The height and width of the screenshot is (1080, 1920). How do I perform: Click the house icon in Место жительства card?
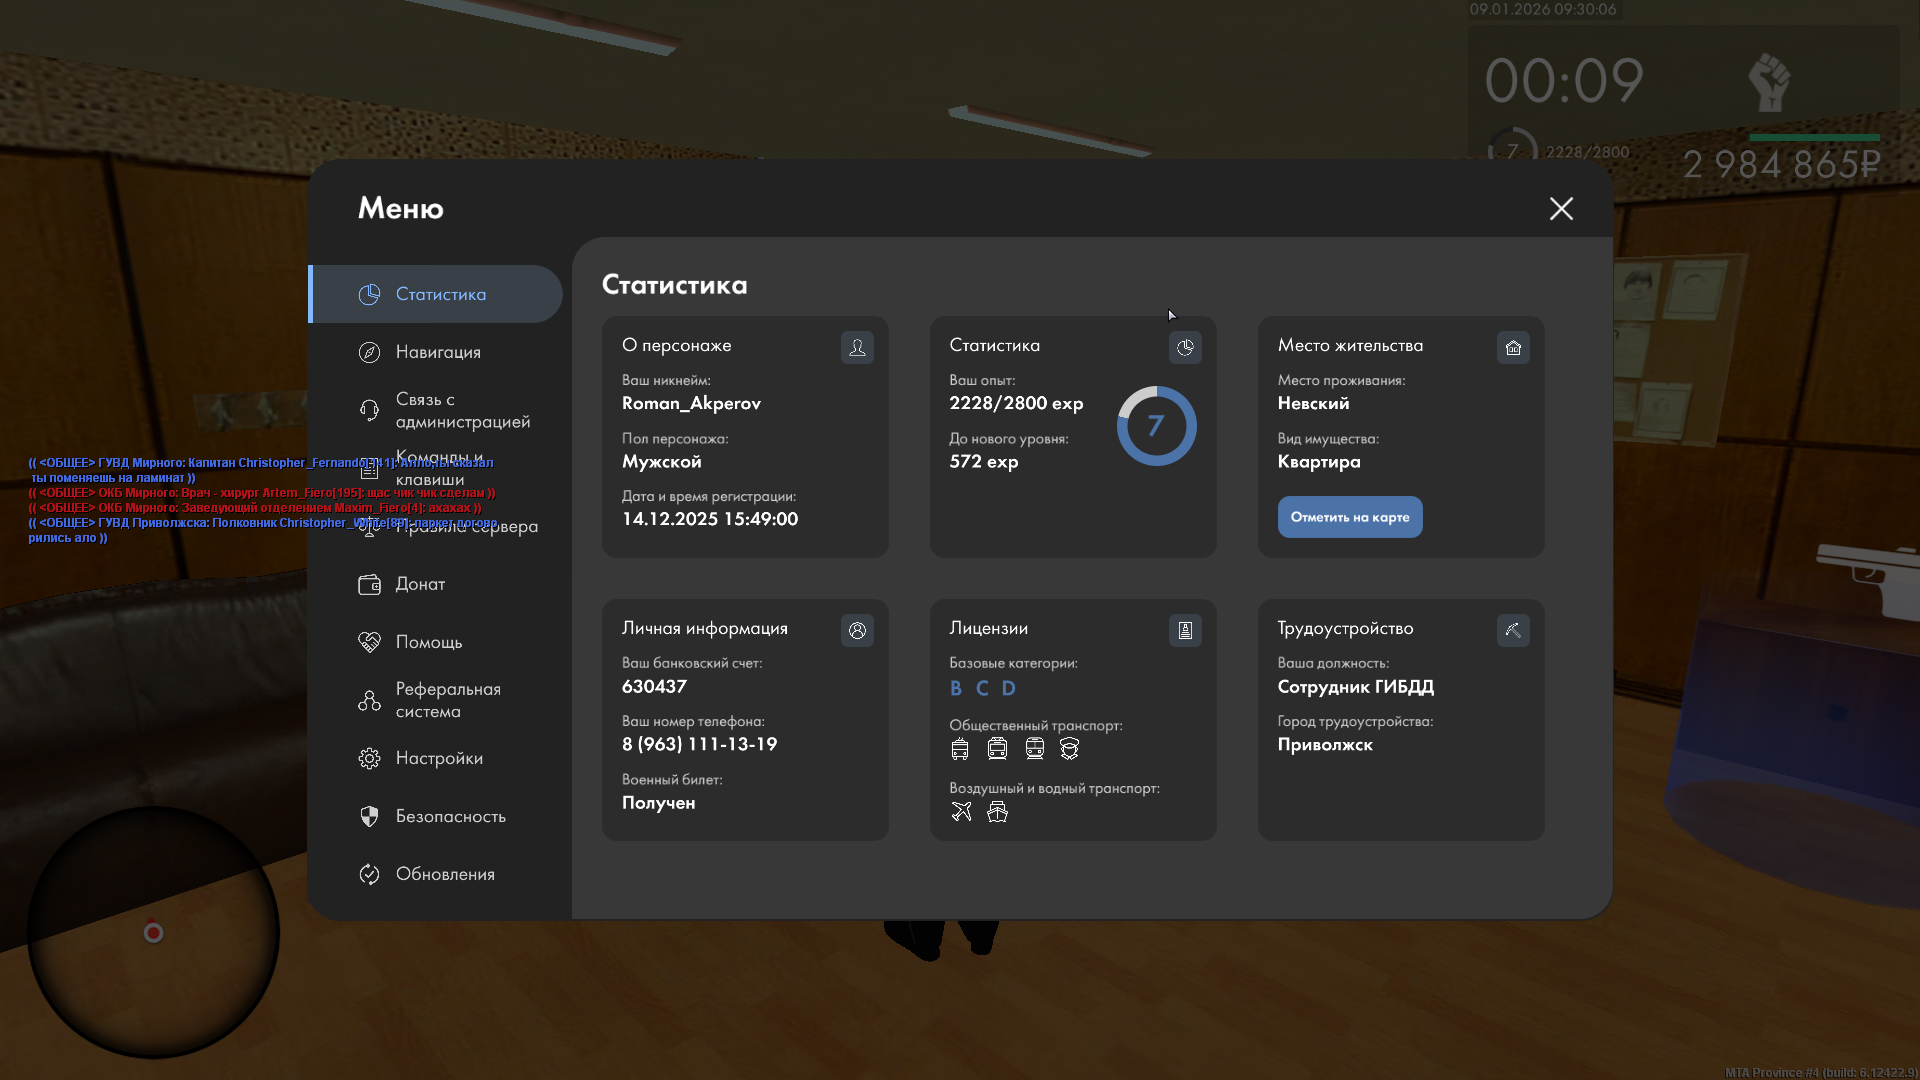pos(1513,347)
